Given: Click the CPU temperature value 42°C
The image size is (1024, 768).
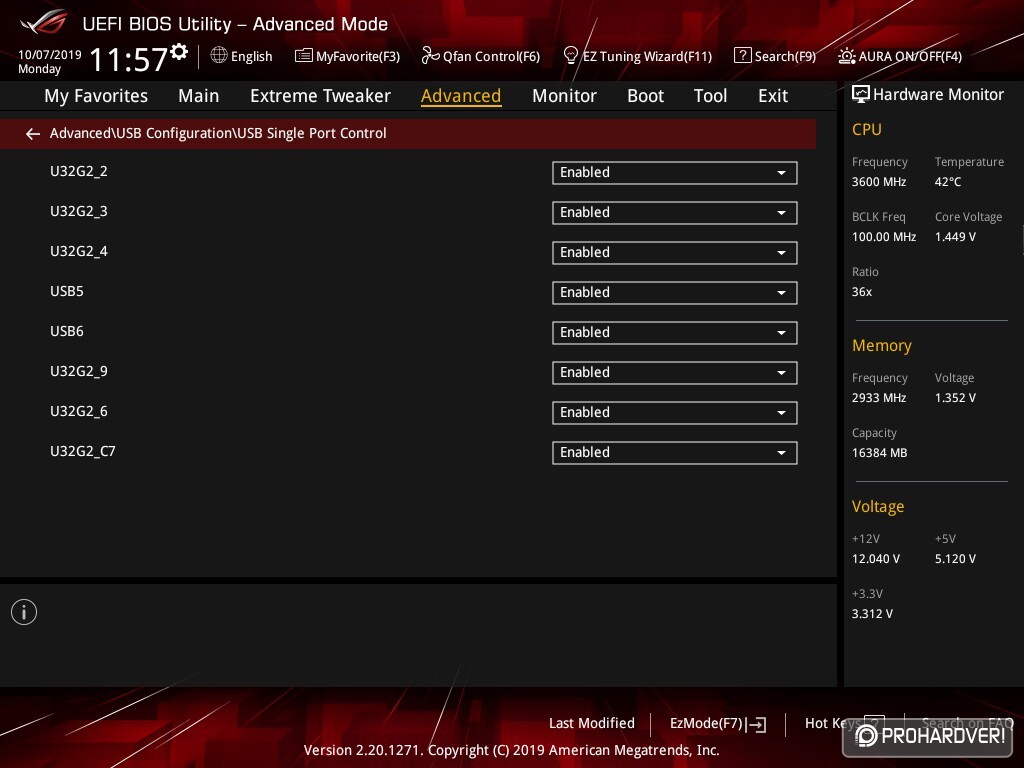Looking at the screenshot, I should [x=948, y=182].
